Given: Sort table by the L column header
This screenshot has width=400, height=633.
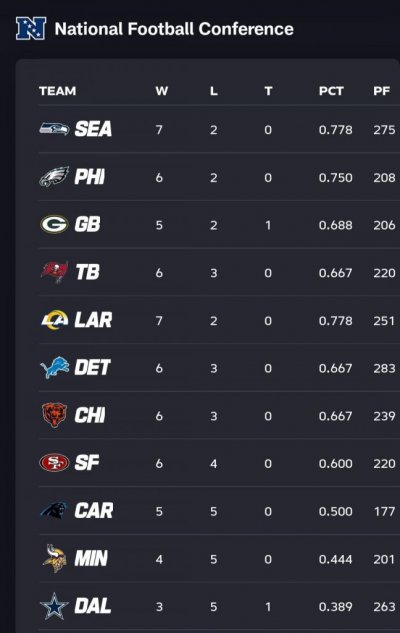Looking at the screenshot, I should point(214,91).
